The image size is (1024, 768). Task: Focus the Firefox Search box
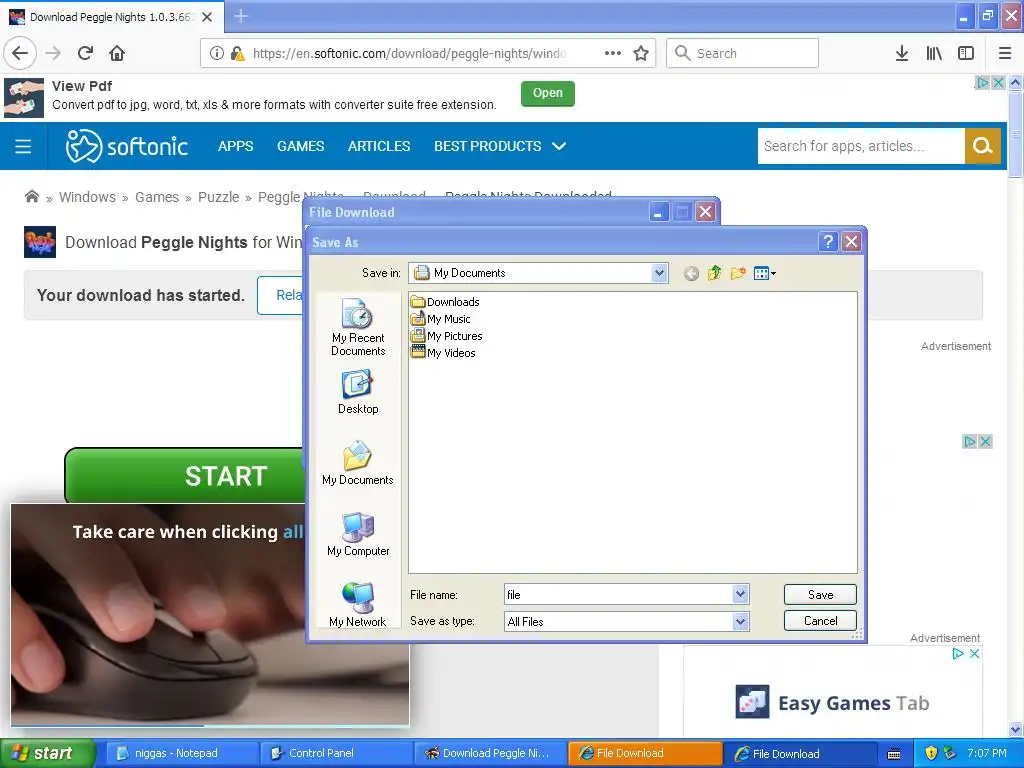(742, 53)
